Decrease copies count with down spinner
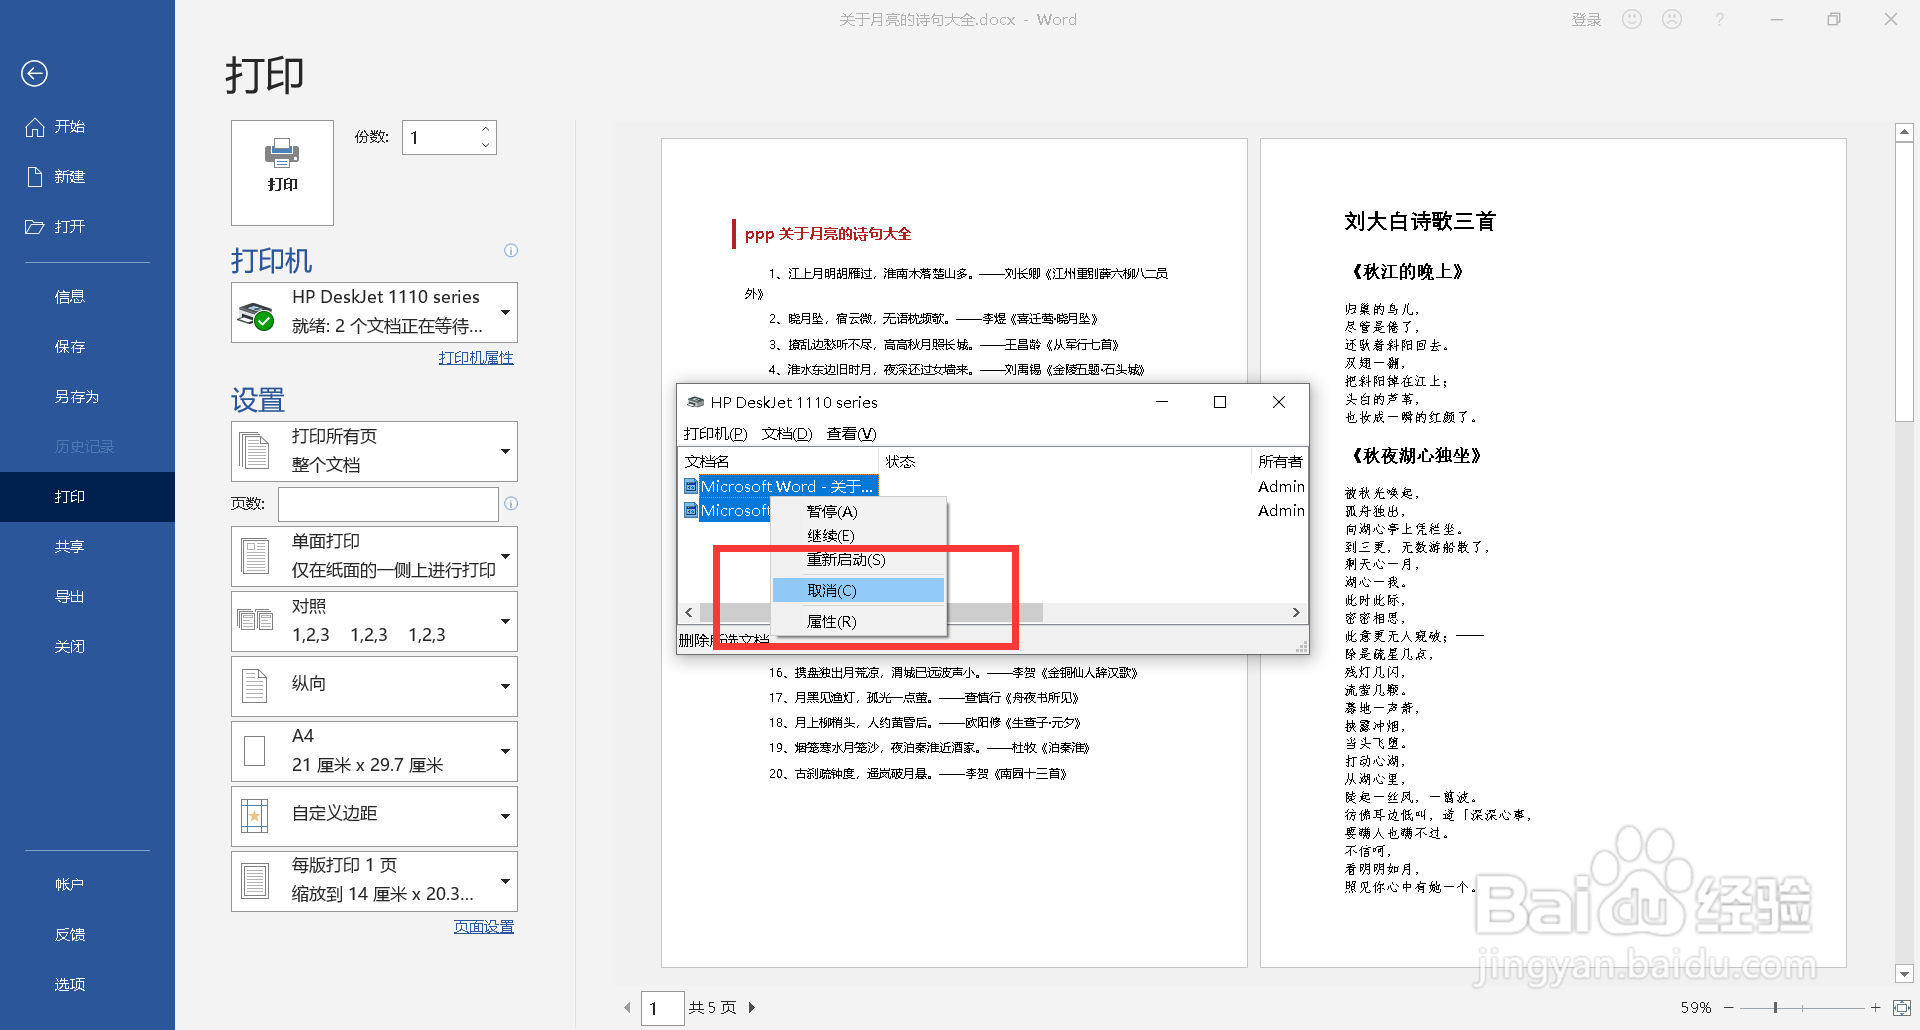The image size is (1920, 1030). coord(486,146)
